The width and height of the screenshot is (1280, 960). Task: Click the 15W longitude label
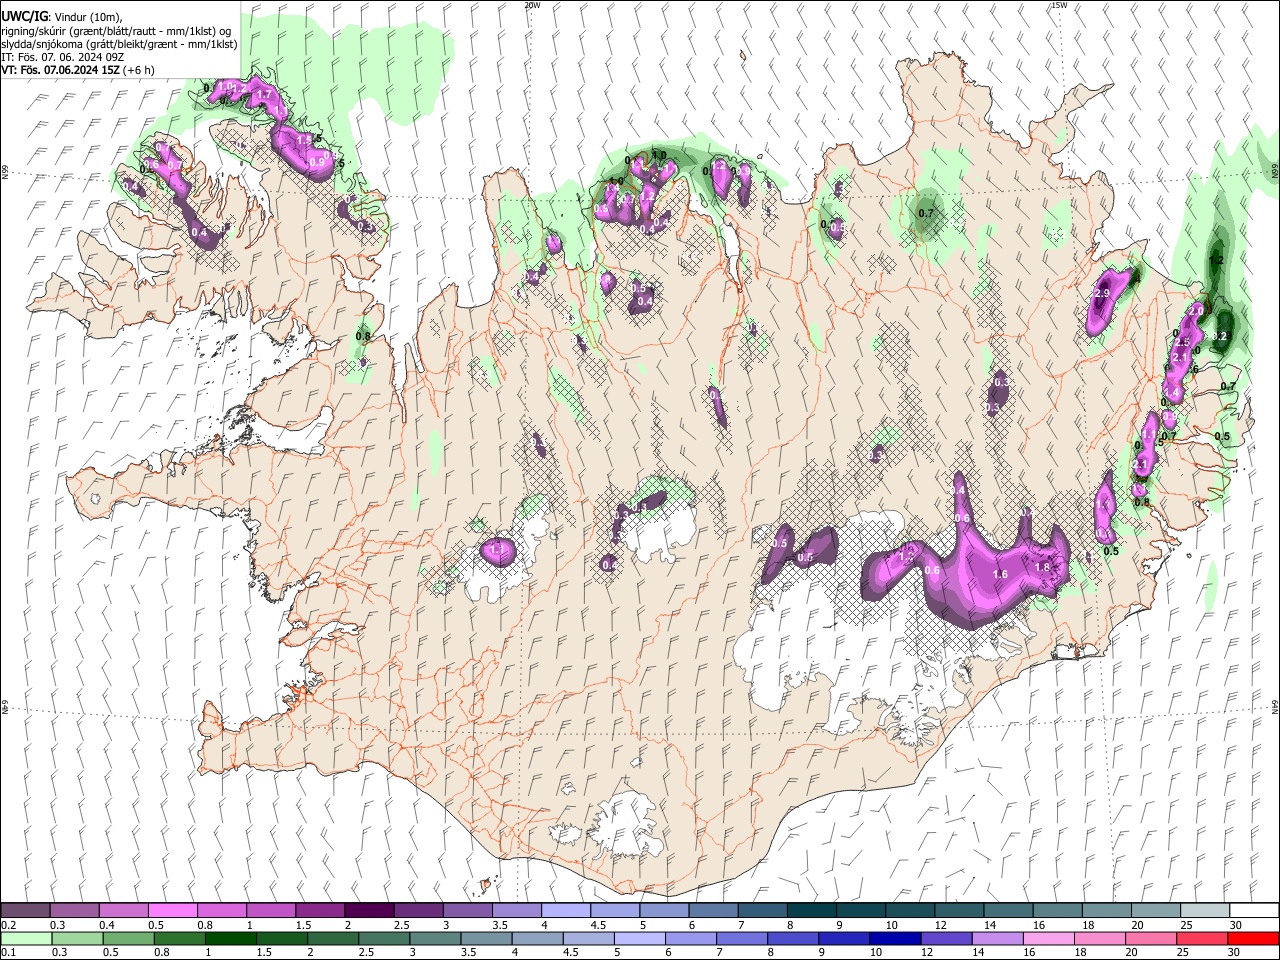[x=1059, y=5]
